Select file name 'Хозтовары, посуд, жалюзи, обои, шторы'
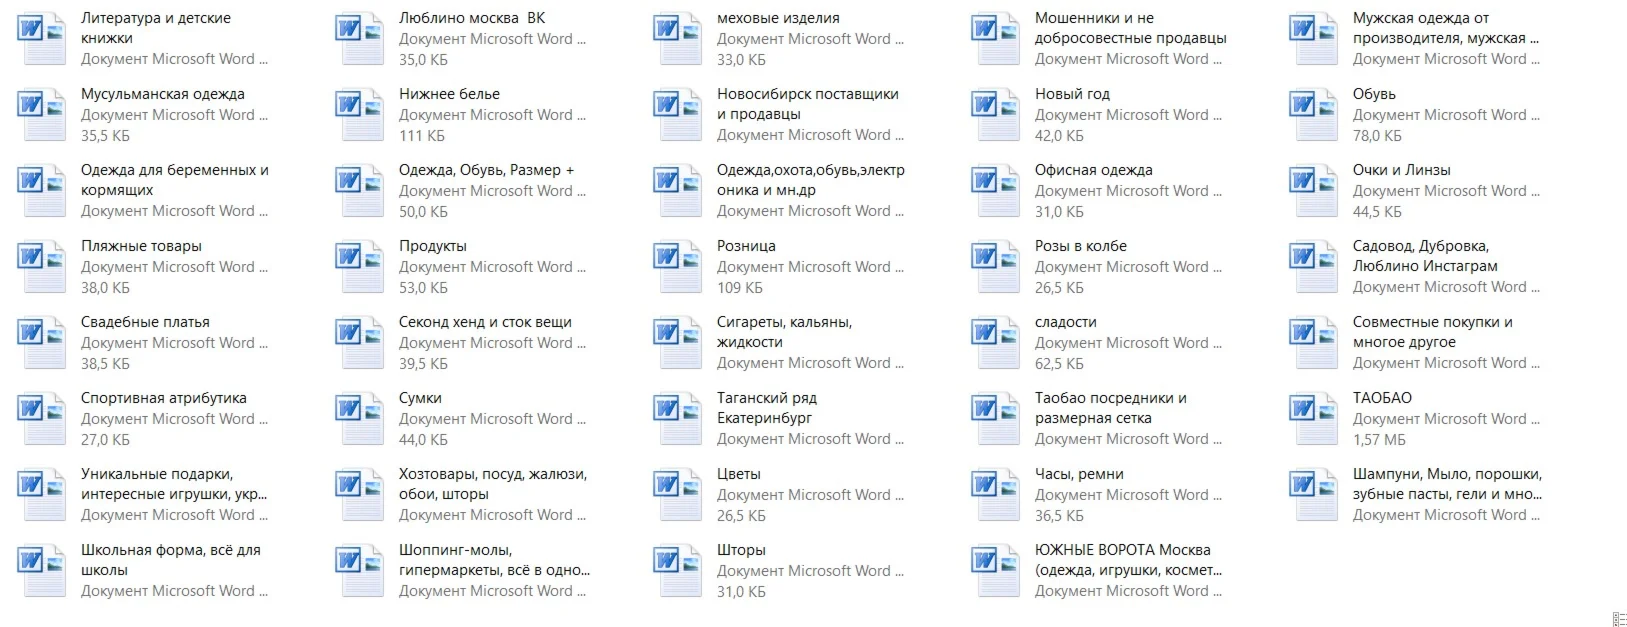 (x=493, y=484)
